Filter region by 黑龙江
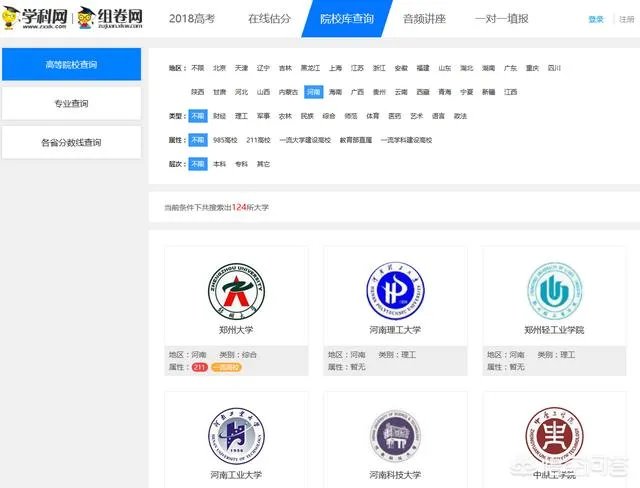Screen dimensions: 640x488 310,68
